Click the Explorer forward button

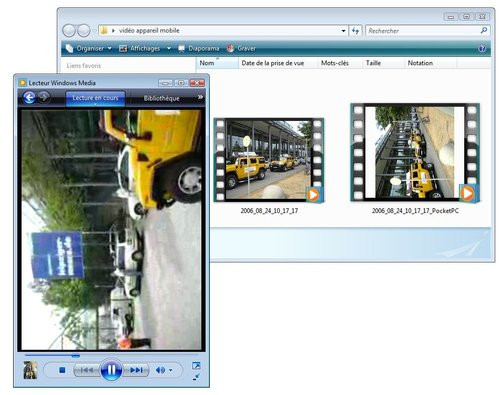tap(84, 31)
